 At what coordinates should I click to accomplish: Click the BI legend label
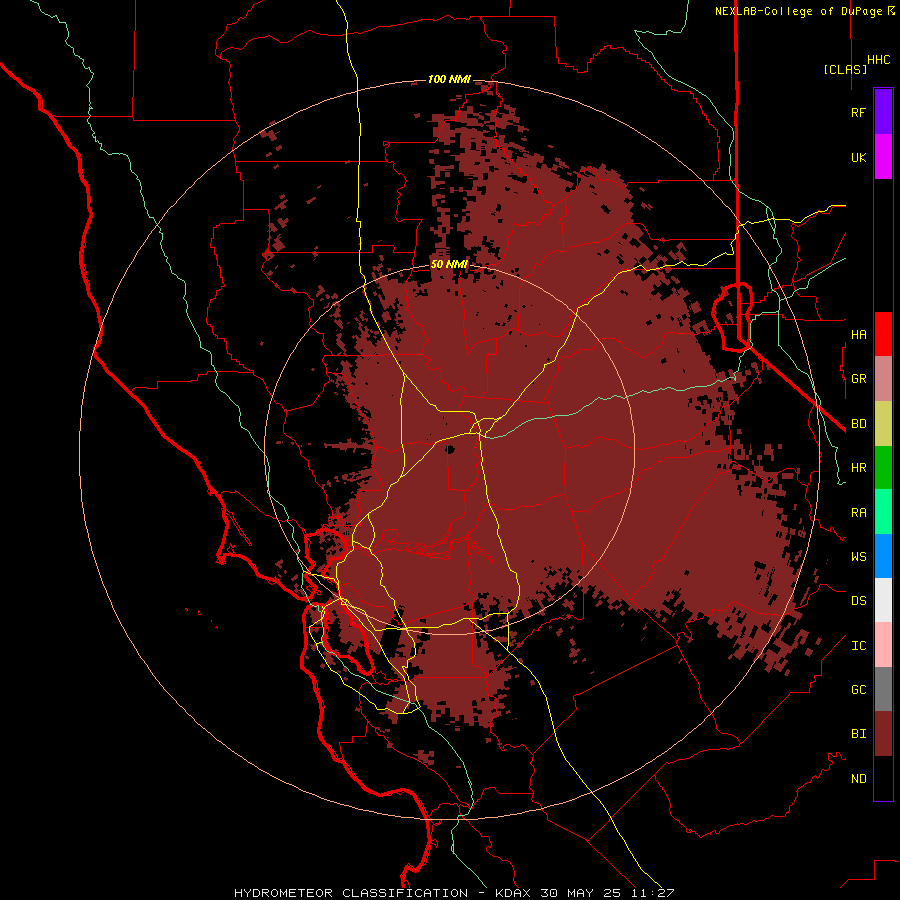pos(859,734)
